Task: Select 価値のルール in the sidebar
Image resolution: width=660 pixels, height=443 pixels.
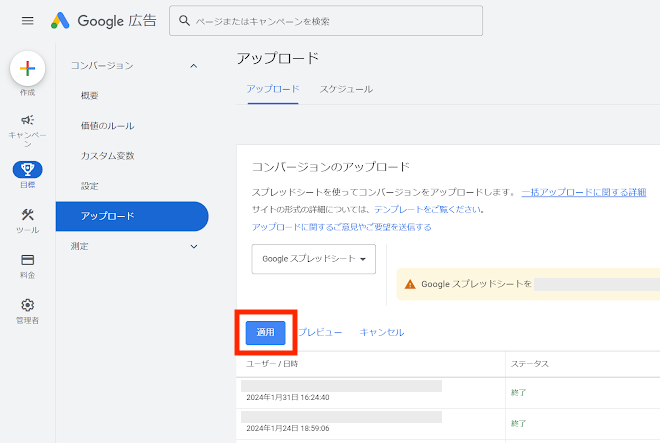Action: click(107, 126)
